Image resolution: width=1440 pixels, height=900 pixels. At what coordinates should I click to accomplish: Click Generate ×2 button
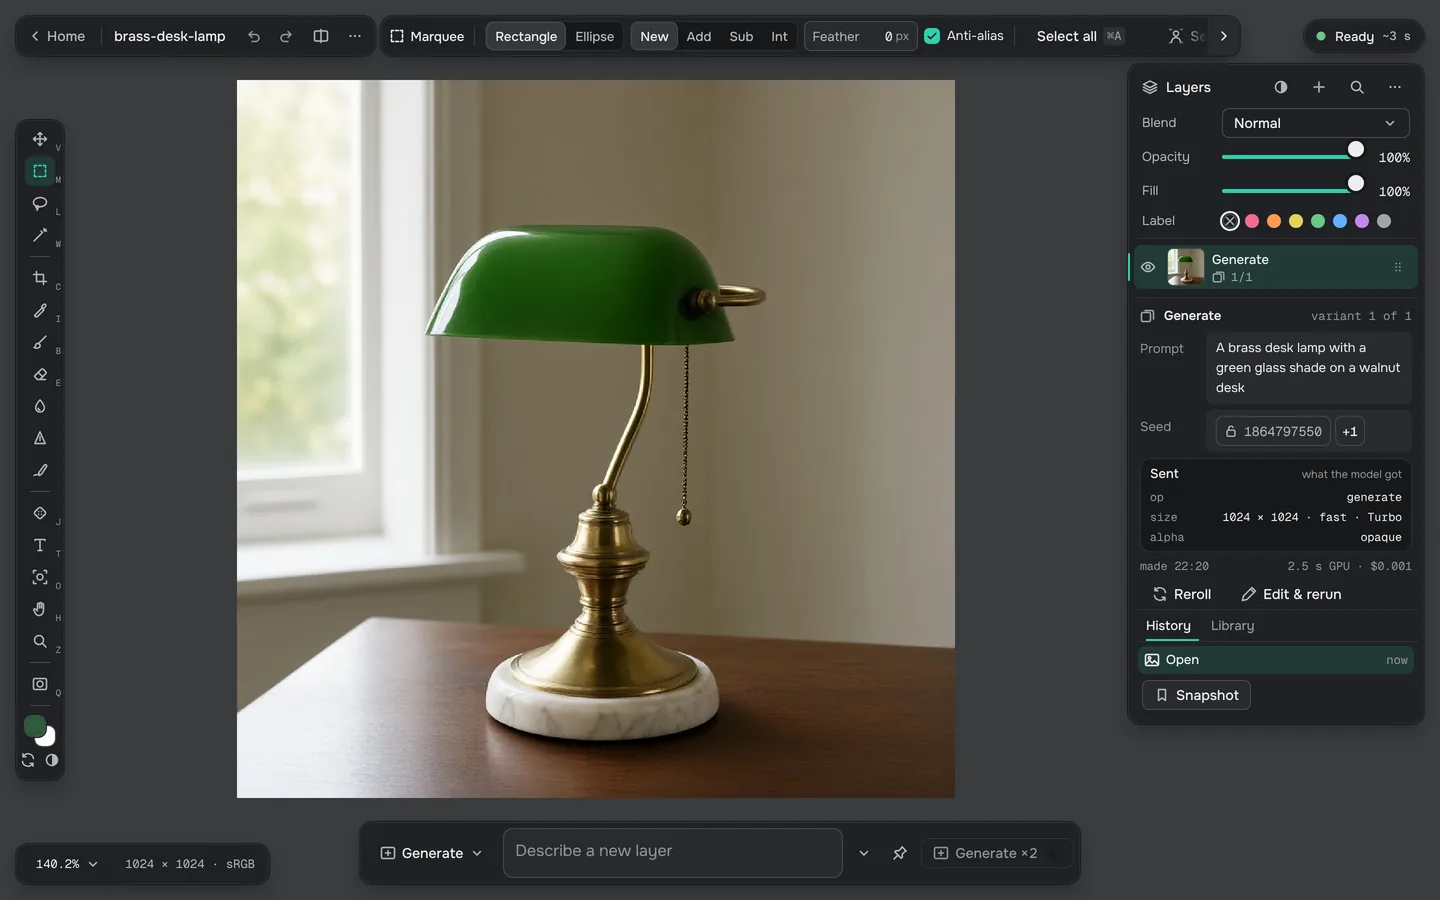(996, 853)
